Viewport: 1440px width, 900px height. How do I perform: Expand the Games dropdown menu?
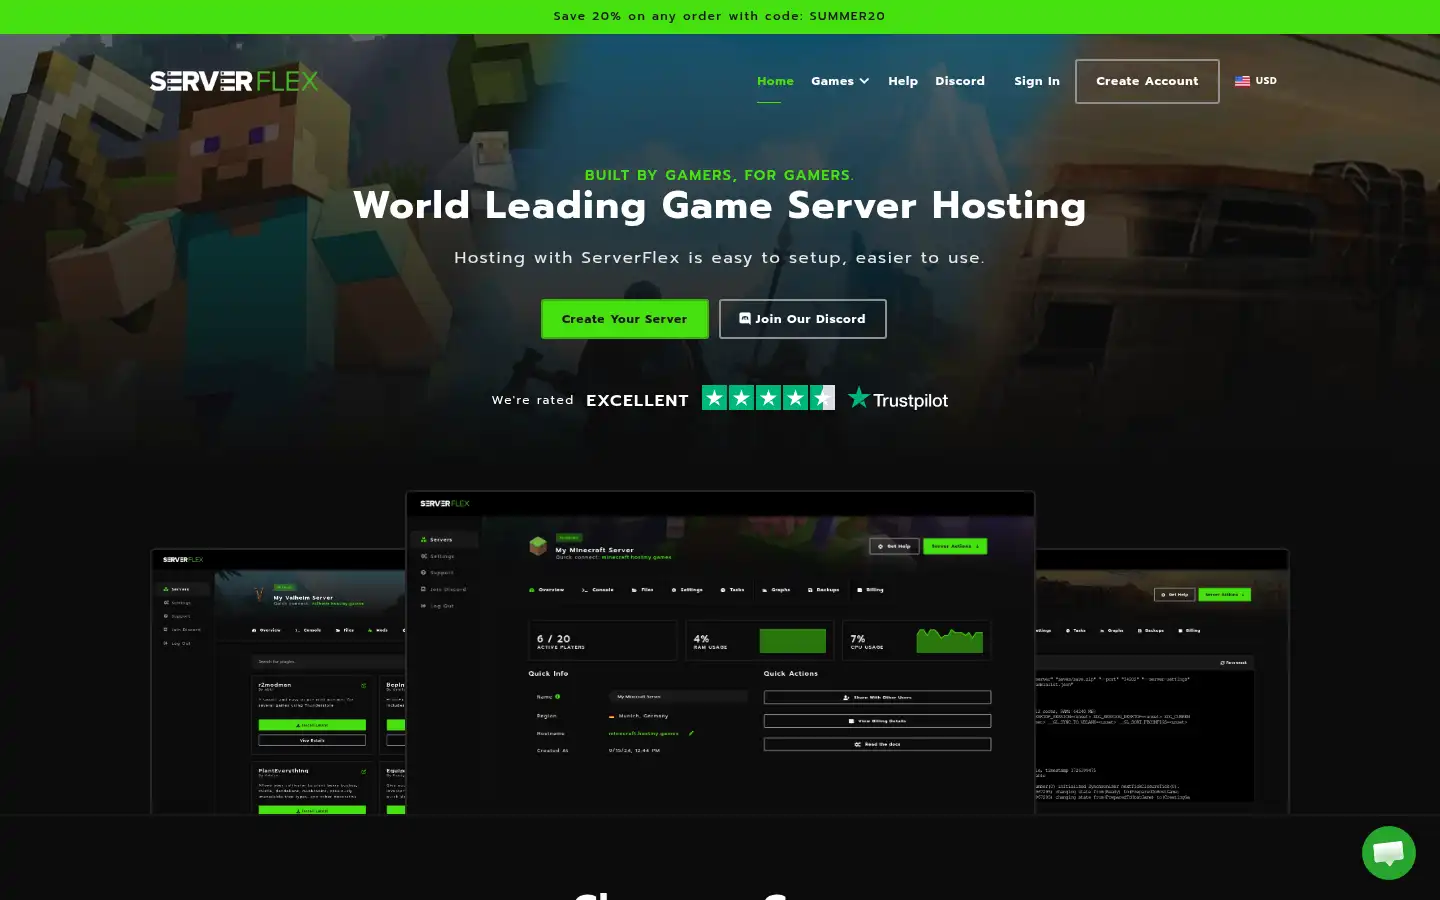840,81
